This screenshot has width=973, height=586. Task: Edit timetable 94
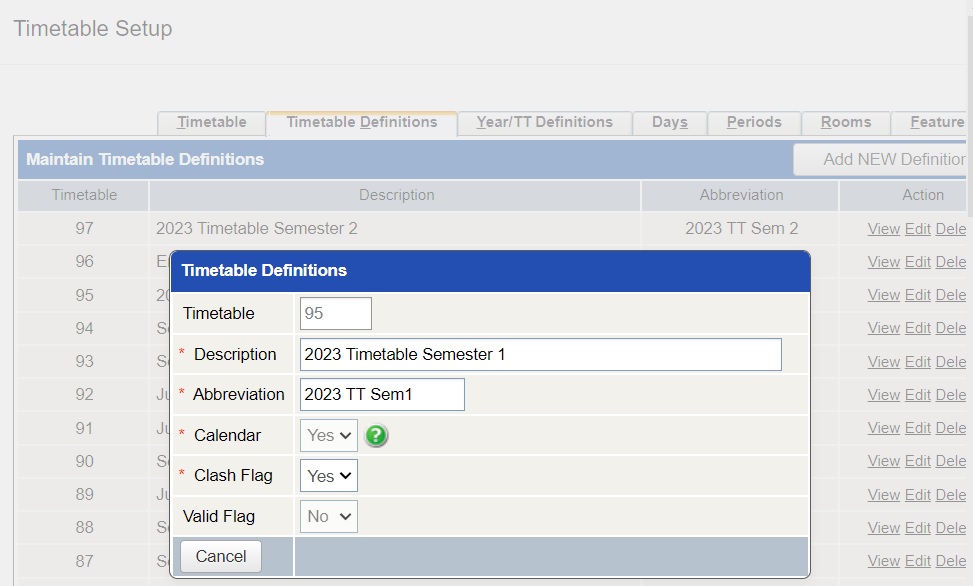coord(917,328)
